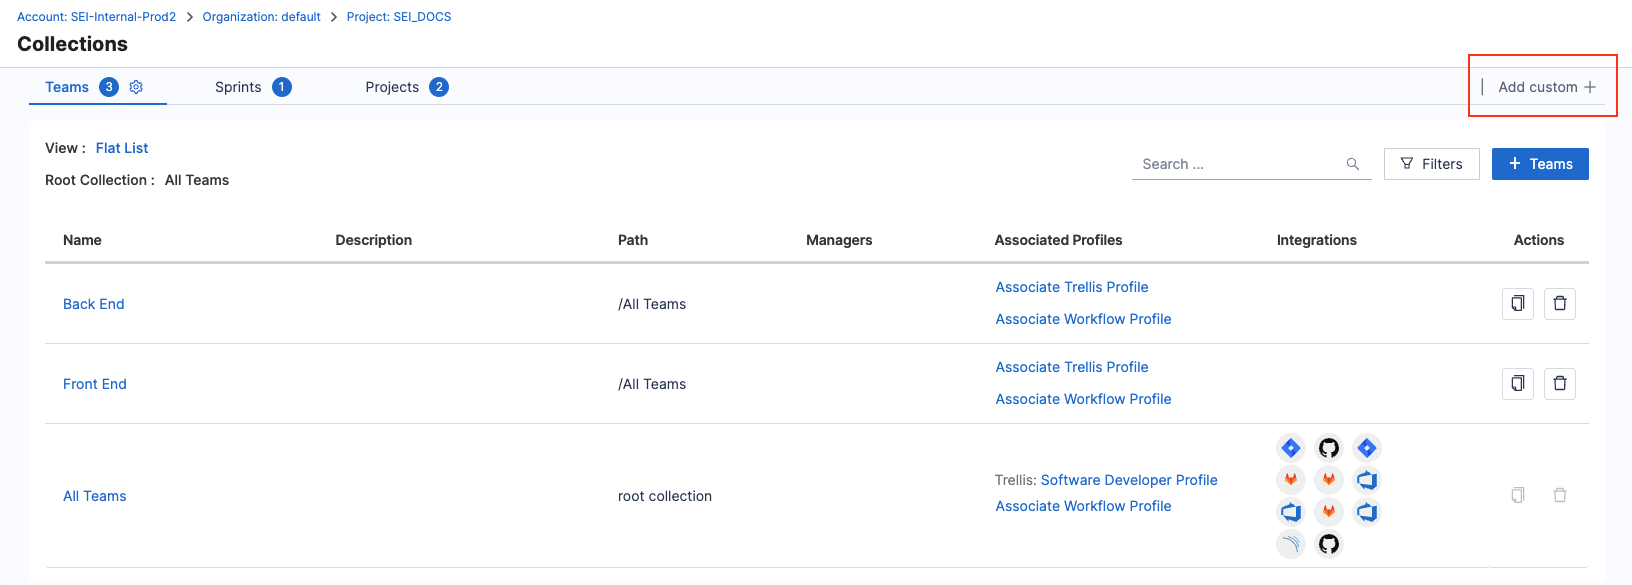Click GitHub icon beside the curved-lines icon
The image size is (1632, 585).
(x=1328, y=544)
